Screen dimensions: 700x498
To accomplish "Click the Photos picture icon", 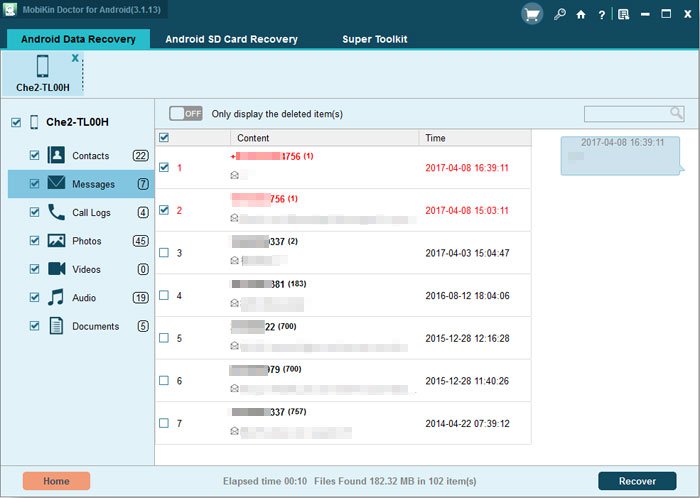I will (56, 241).
